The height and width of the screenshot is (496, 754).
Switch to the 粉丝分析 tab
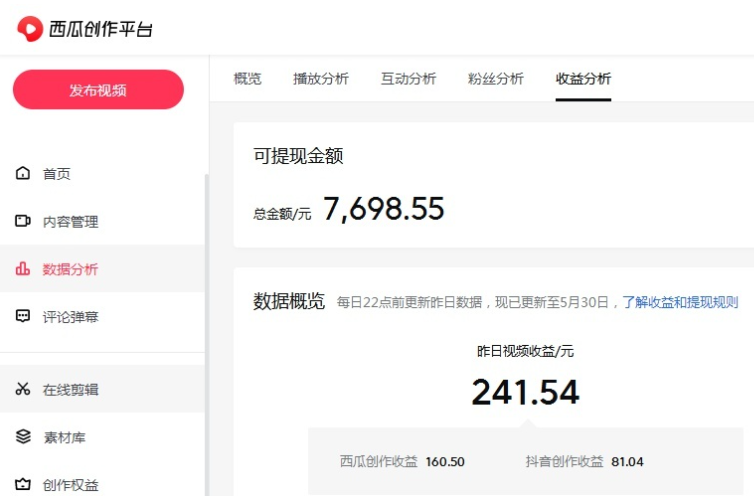point(496,78)
